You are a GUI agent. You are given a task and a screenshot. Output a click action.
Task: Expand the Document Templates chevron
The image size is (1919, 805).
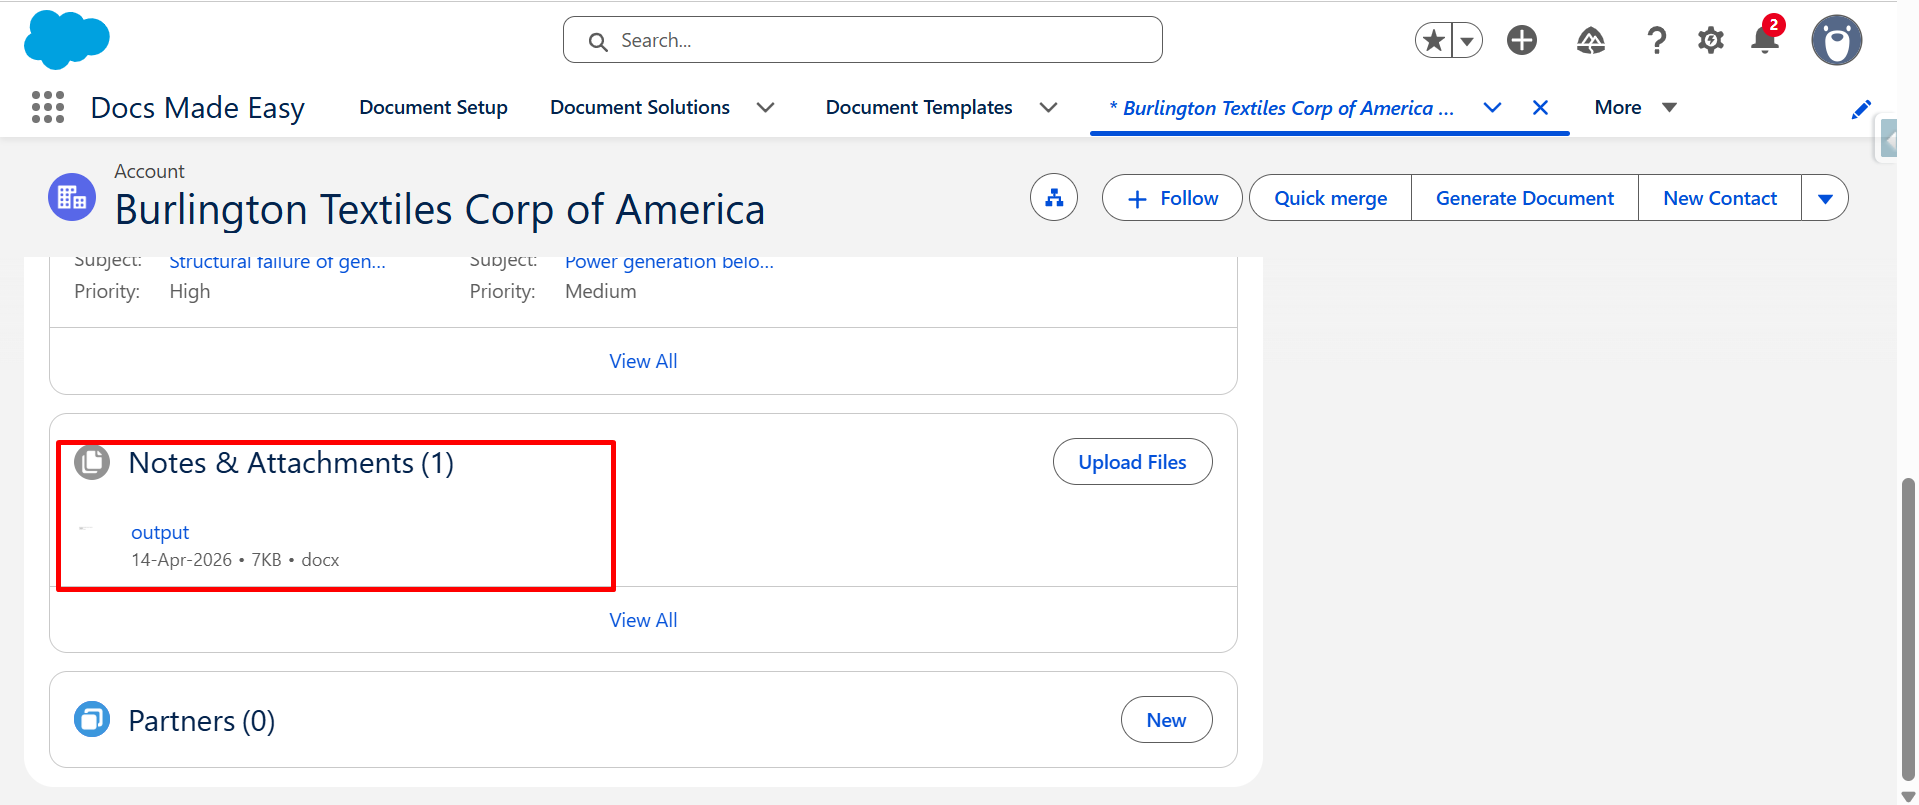click(1049, 107)
